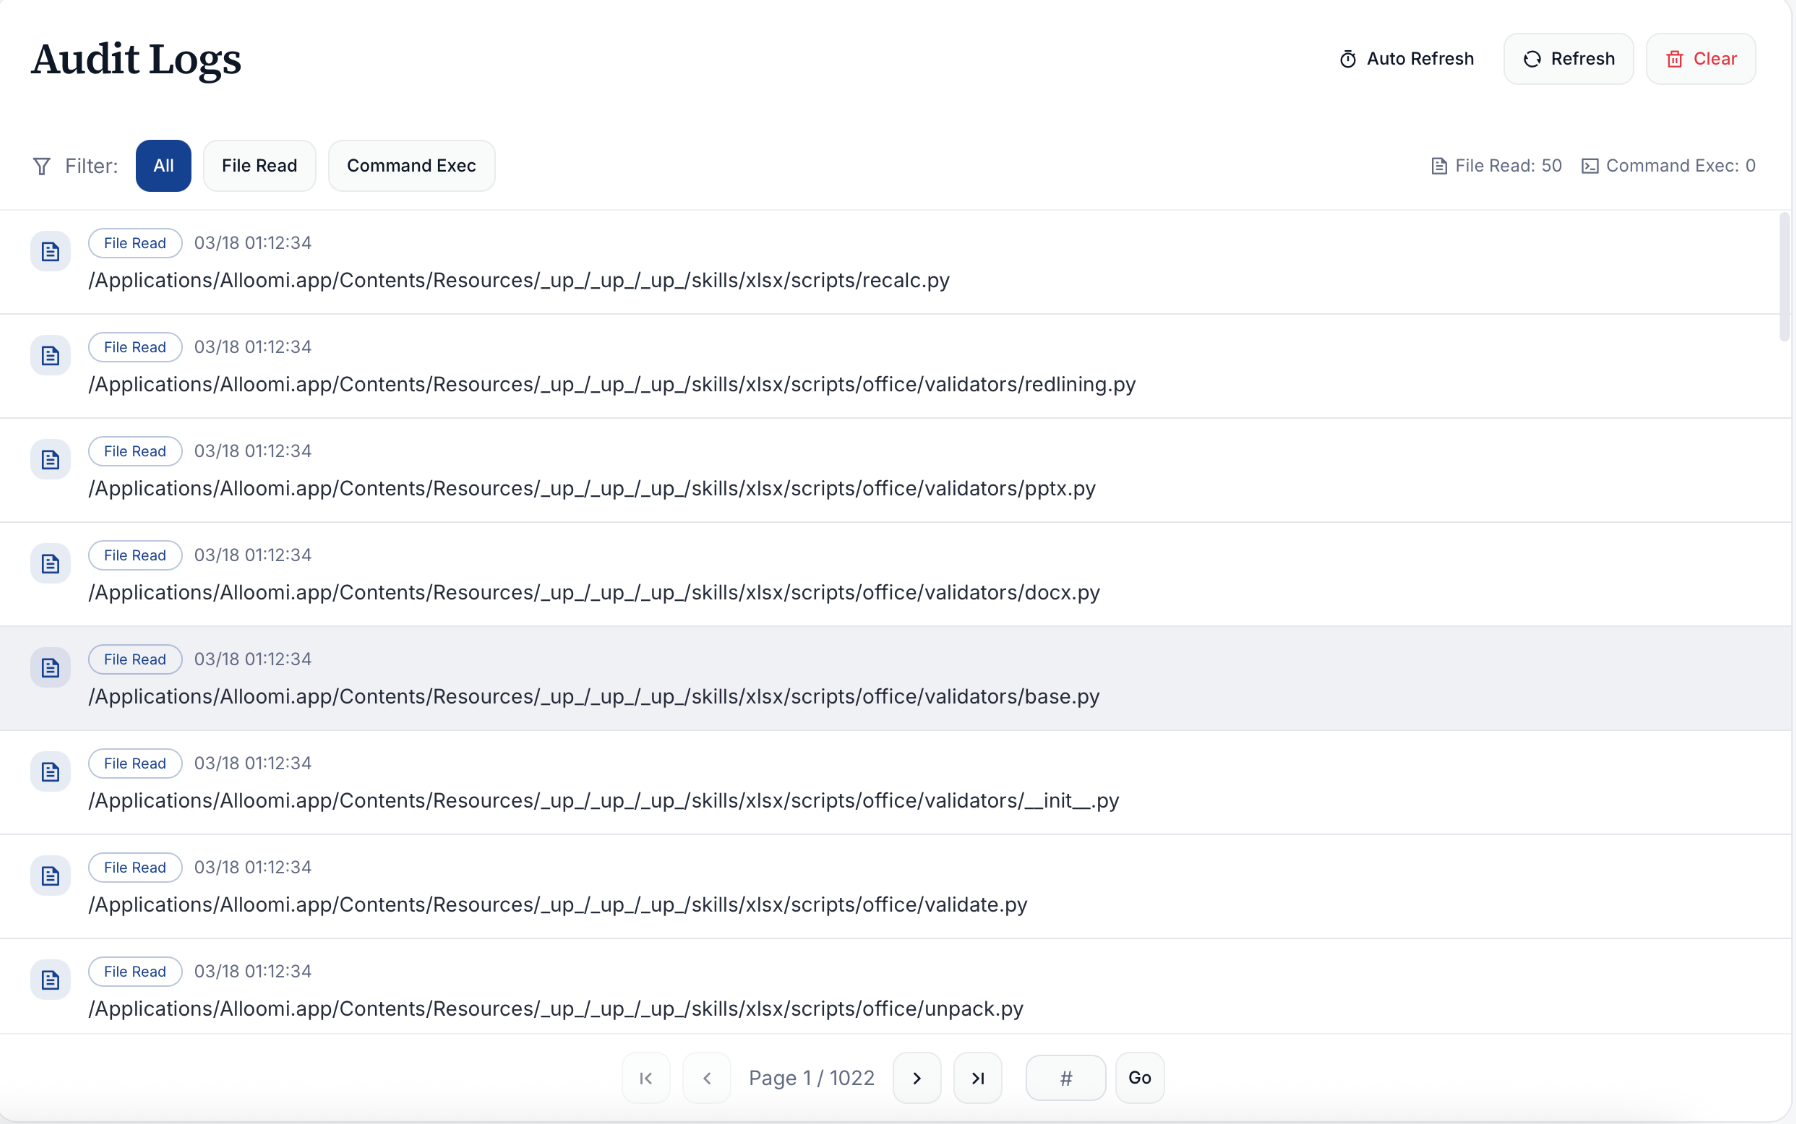Click the file icon for unpack.py entry
This screenshot has width=1796, height=1124.
50,980
